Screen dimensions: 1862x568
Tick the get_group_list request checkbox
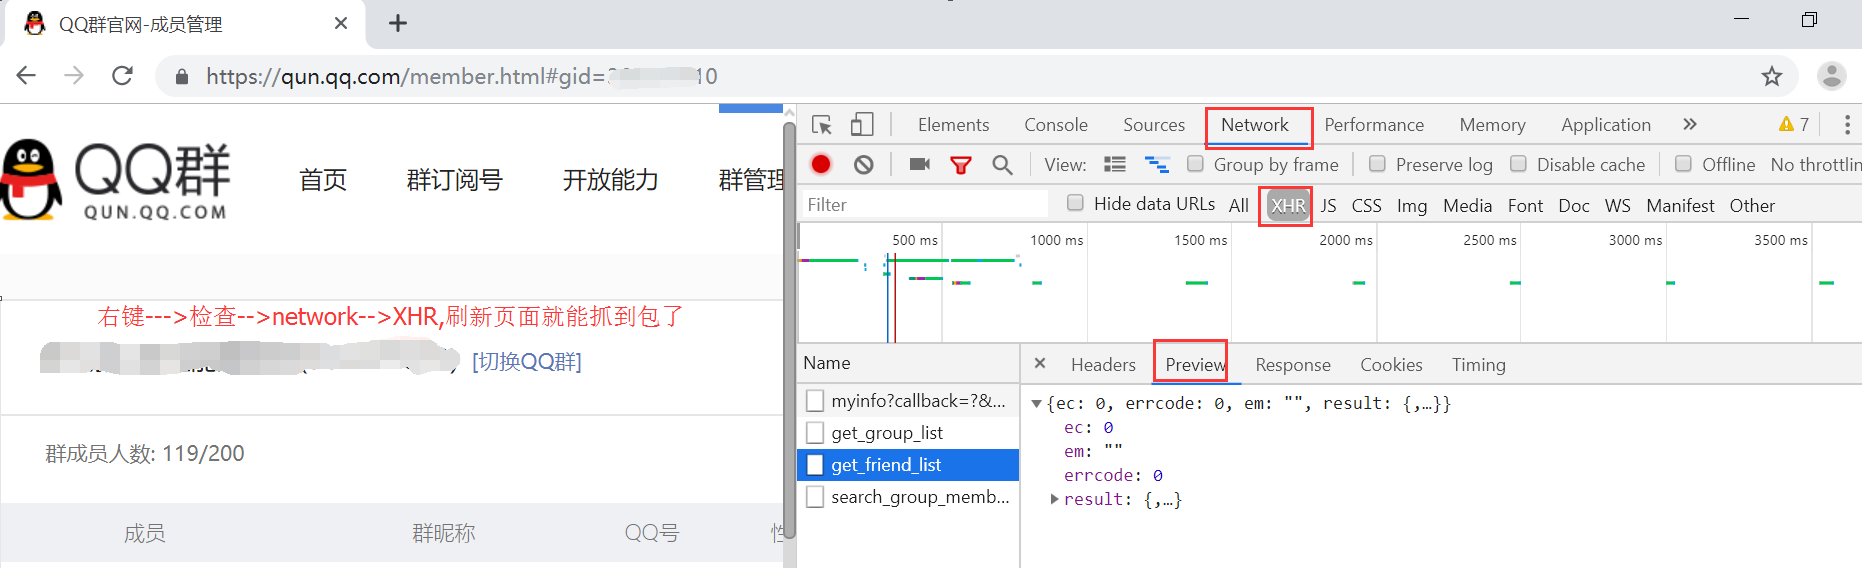point(815,433)
